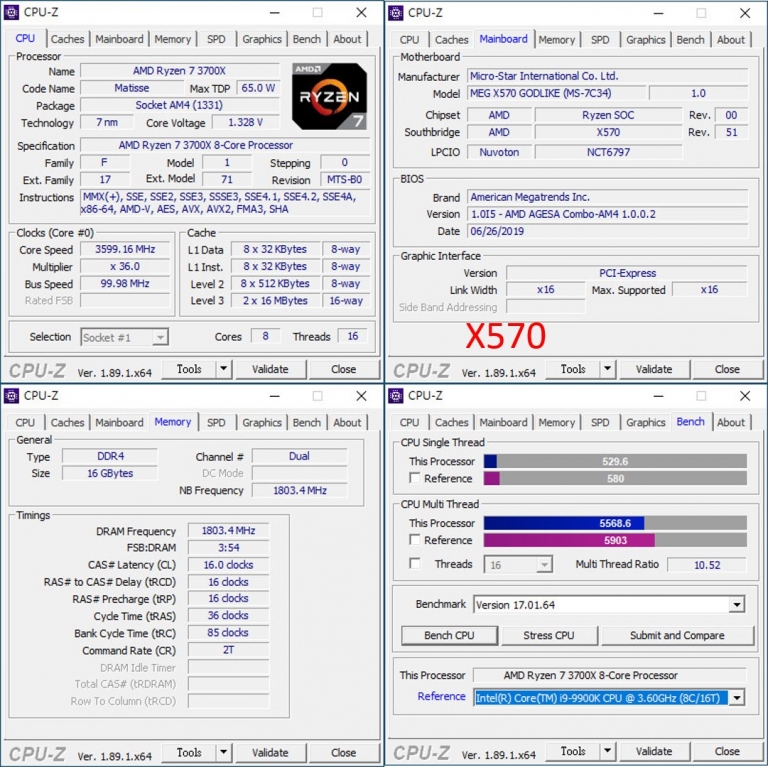Select the Mainboard tab in the Memory window
Viewport: 768px width, 767px height.
click(119, 423)
